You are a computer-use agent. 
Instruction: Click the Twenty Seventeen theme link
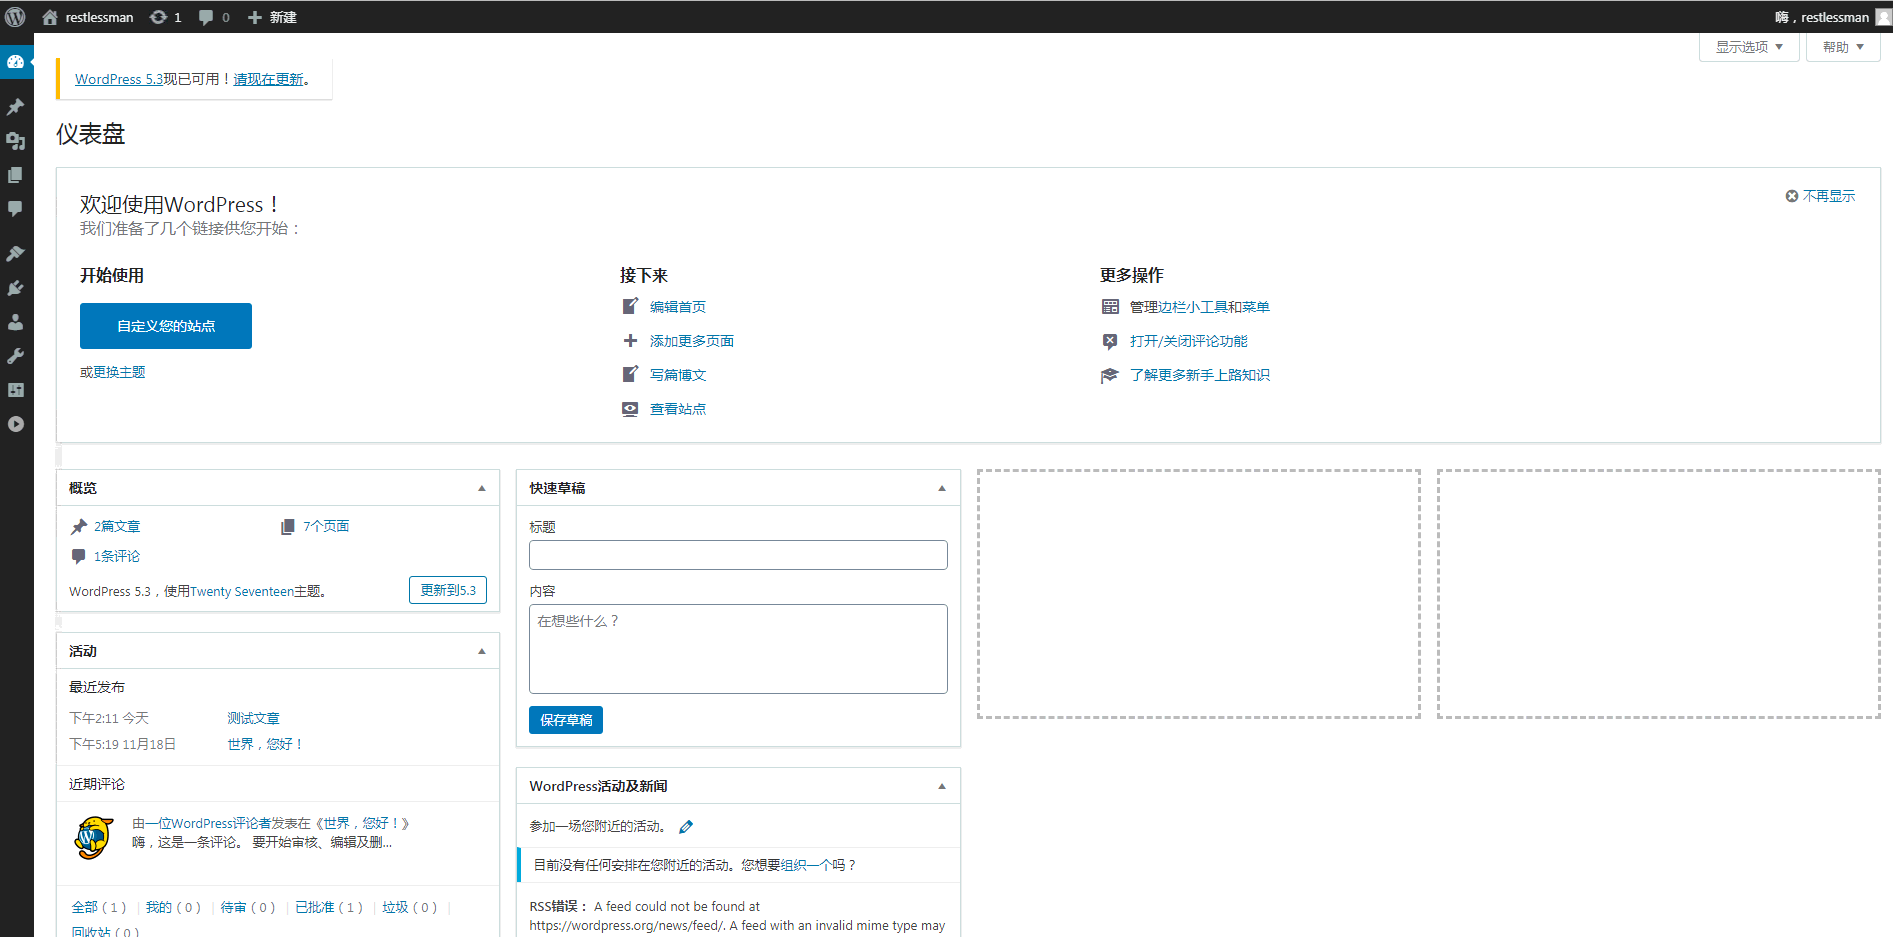tap(241, 591)
